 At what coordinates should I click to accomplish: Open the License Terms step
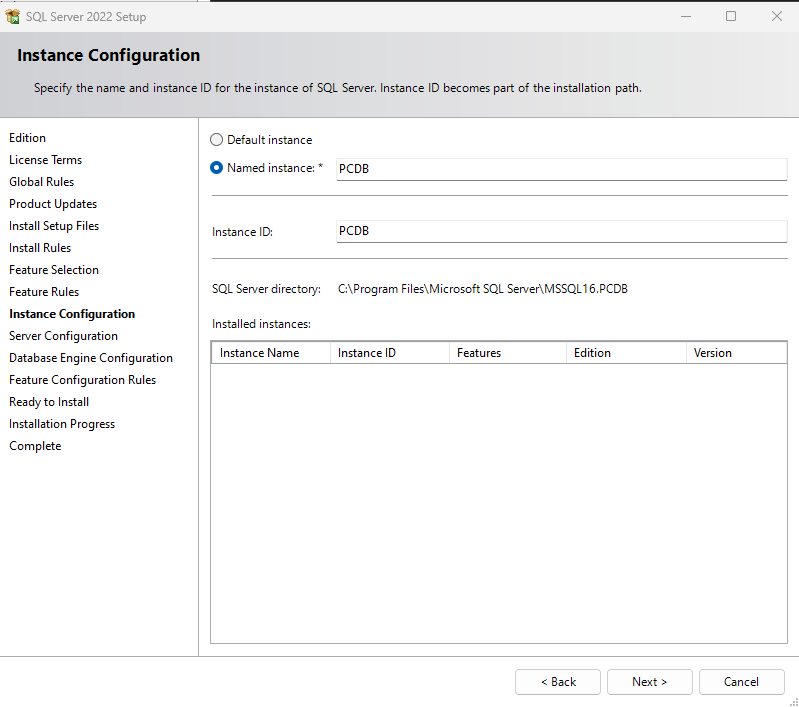coord(45,160)
